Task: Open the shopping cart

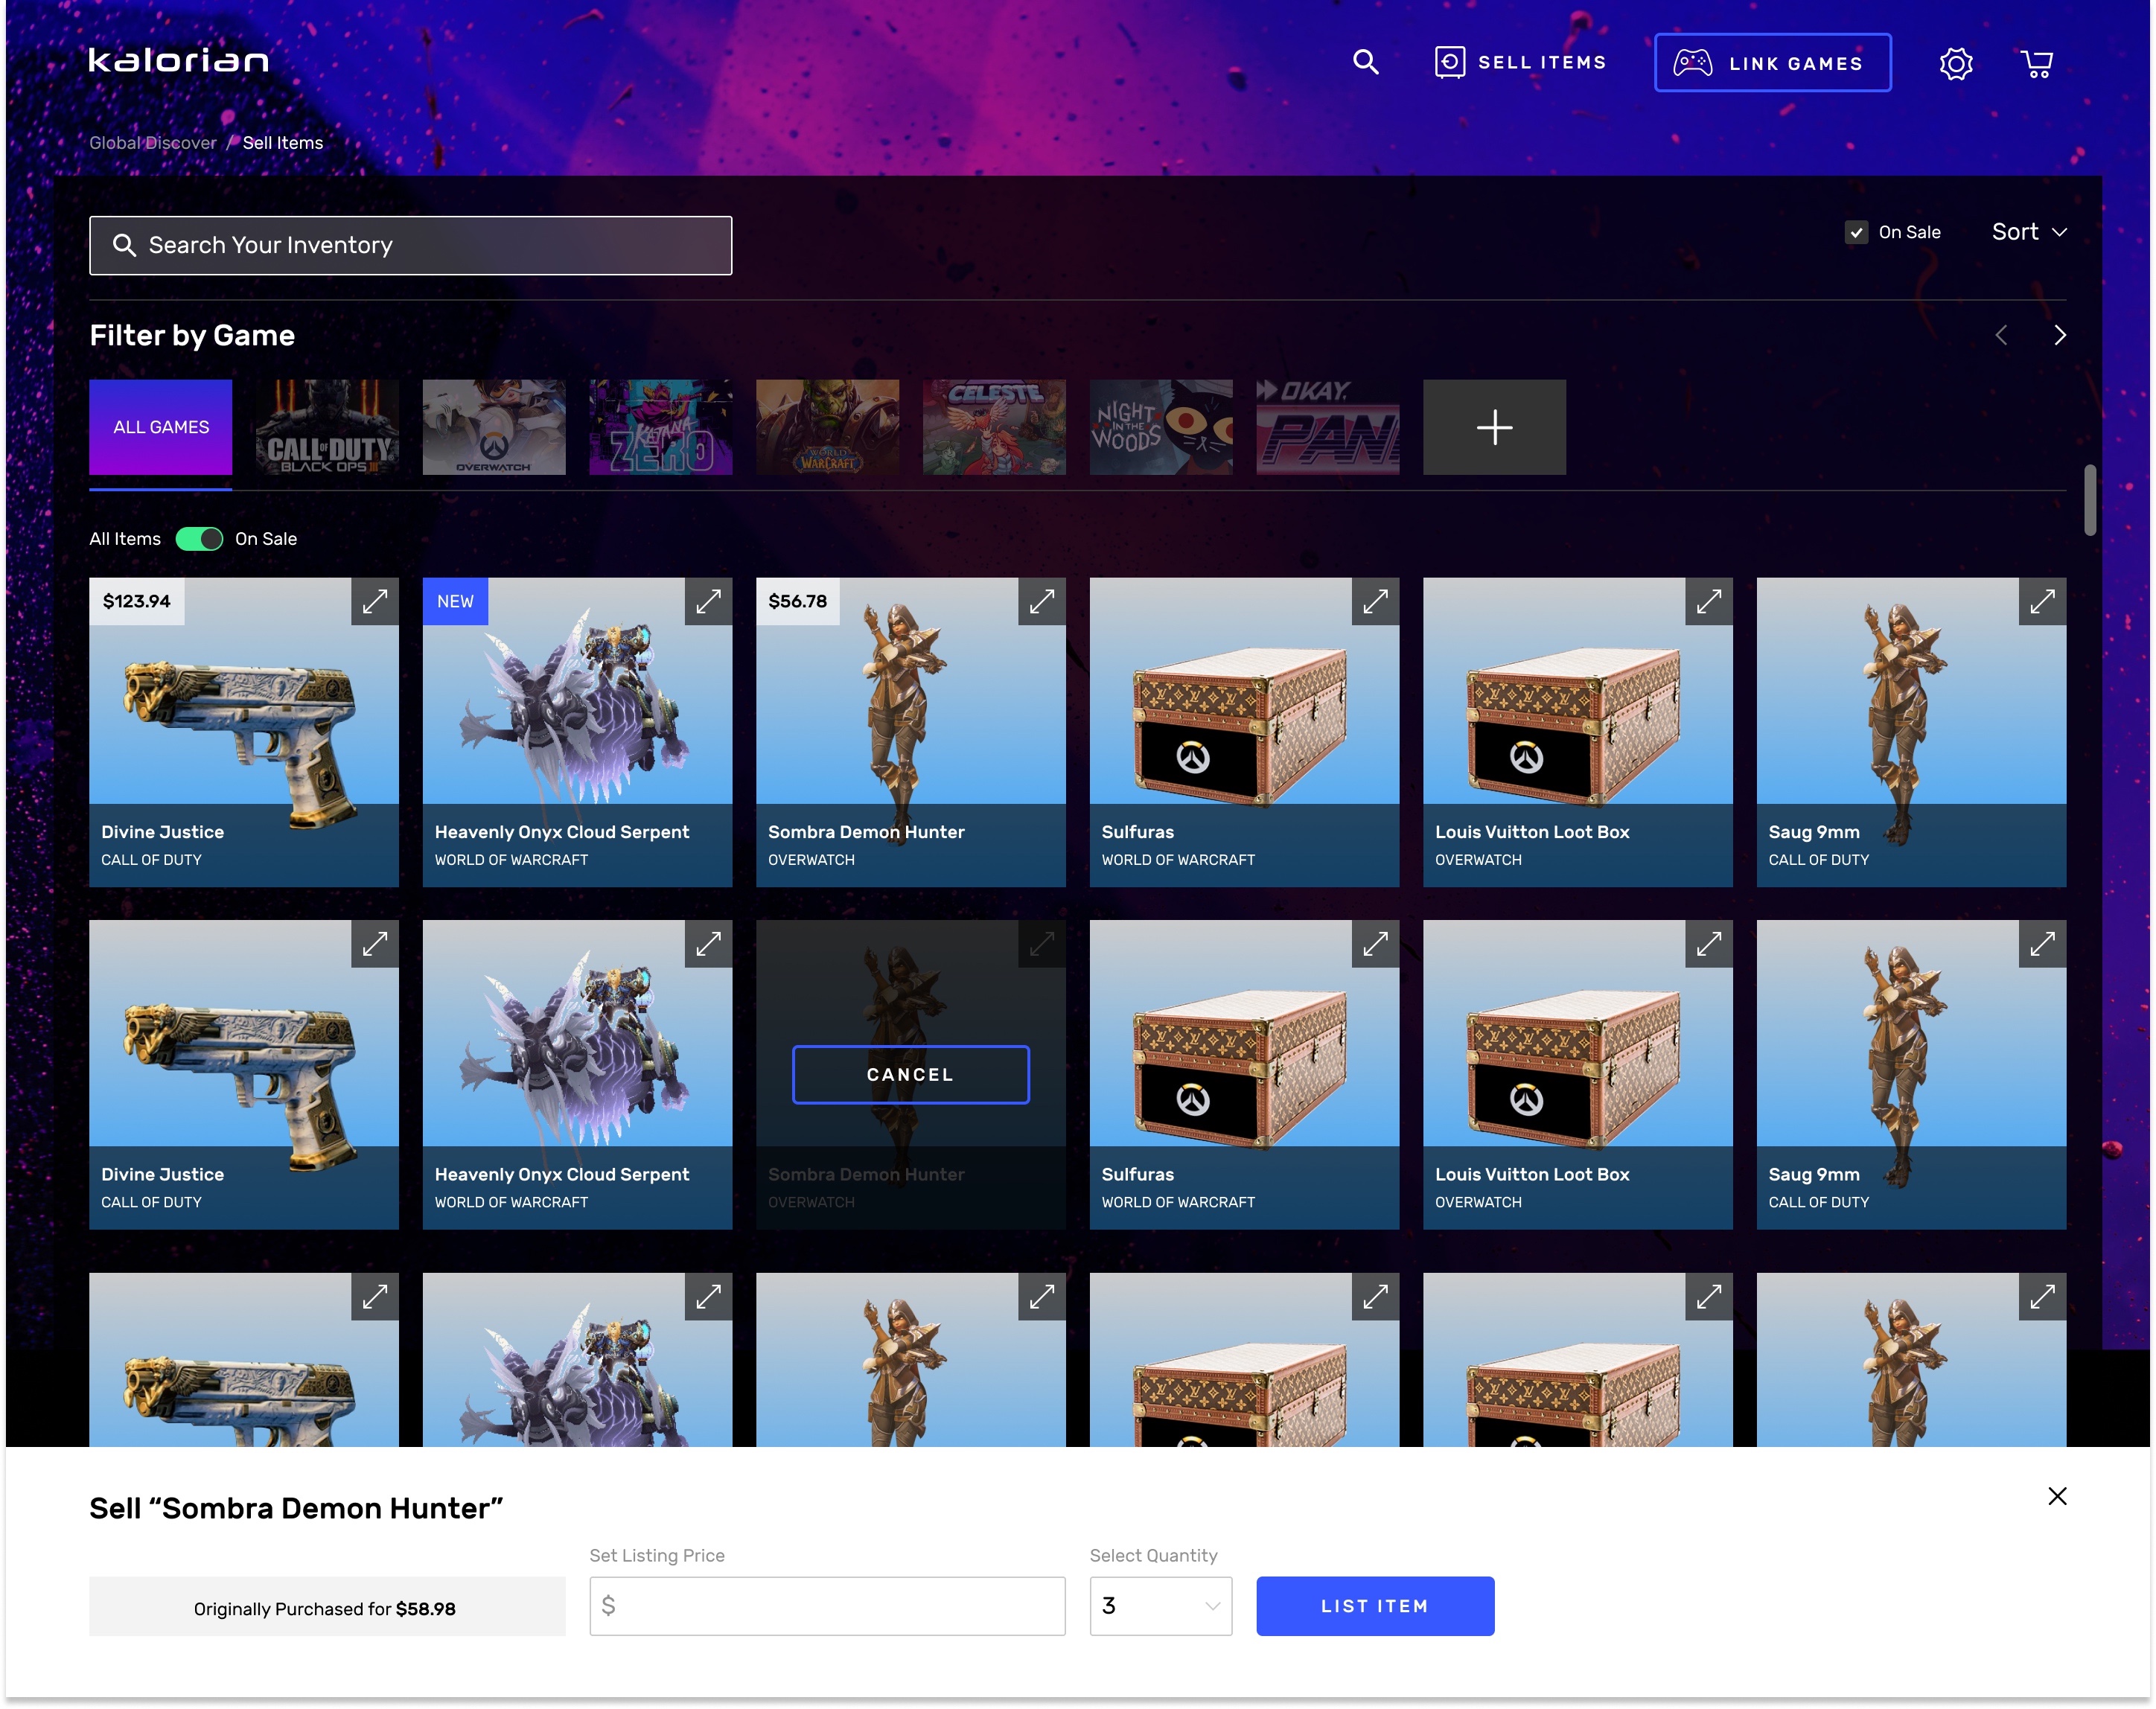Action: (2036, 63)
